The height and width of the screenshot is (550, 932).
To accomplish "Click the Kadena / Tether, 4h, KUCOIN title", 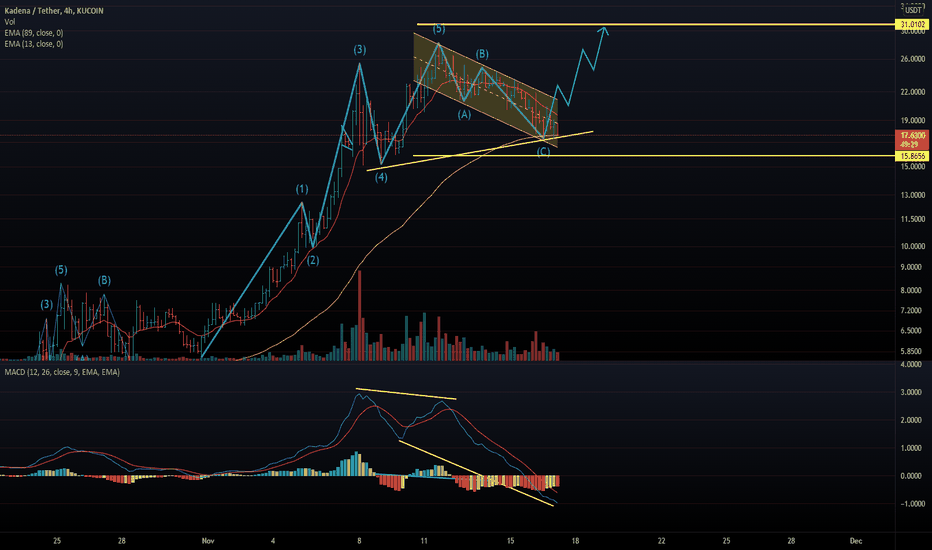I will pos(54,11).
